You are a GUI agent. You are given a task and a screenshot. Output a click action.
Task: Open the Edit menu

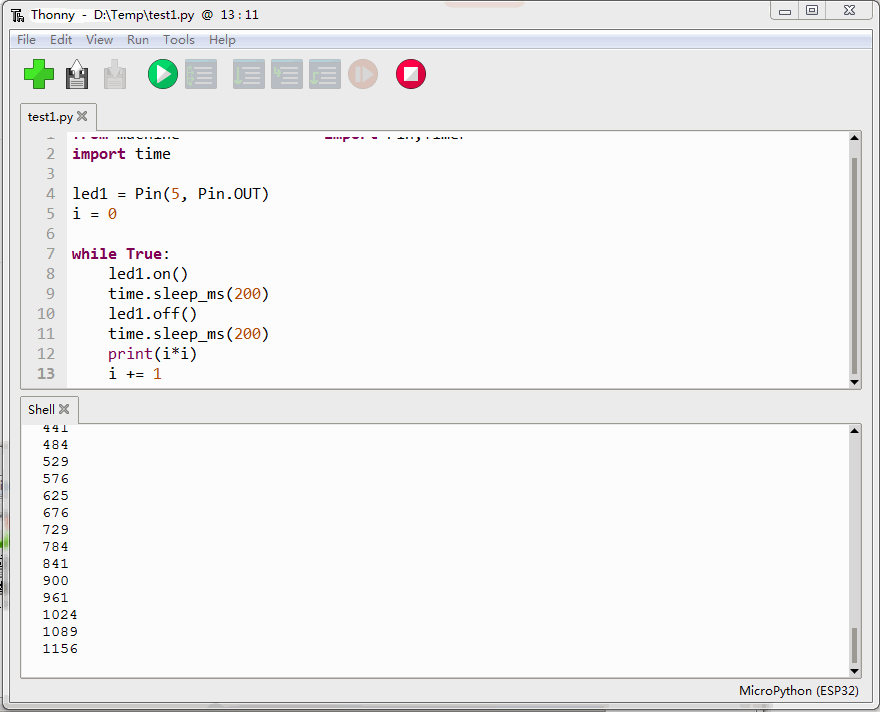point(61,40)
